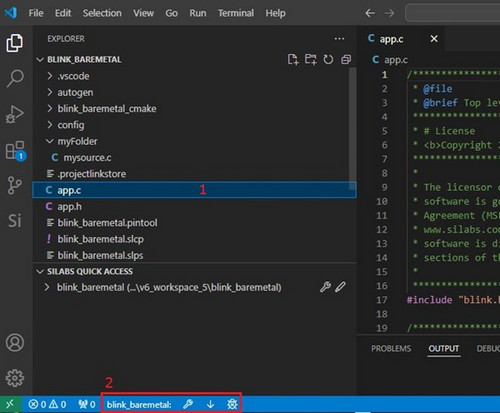Expand blink_baremetal project in Quick Access
Viewport: 500px width, 413px height.
[47, 287]
